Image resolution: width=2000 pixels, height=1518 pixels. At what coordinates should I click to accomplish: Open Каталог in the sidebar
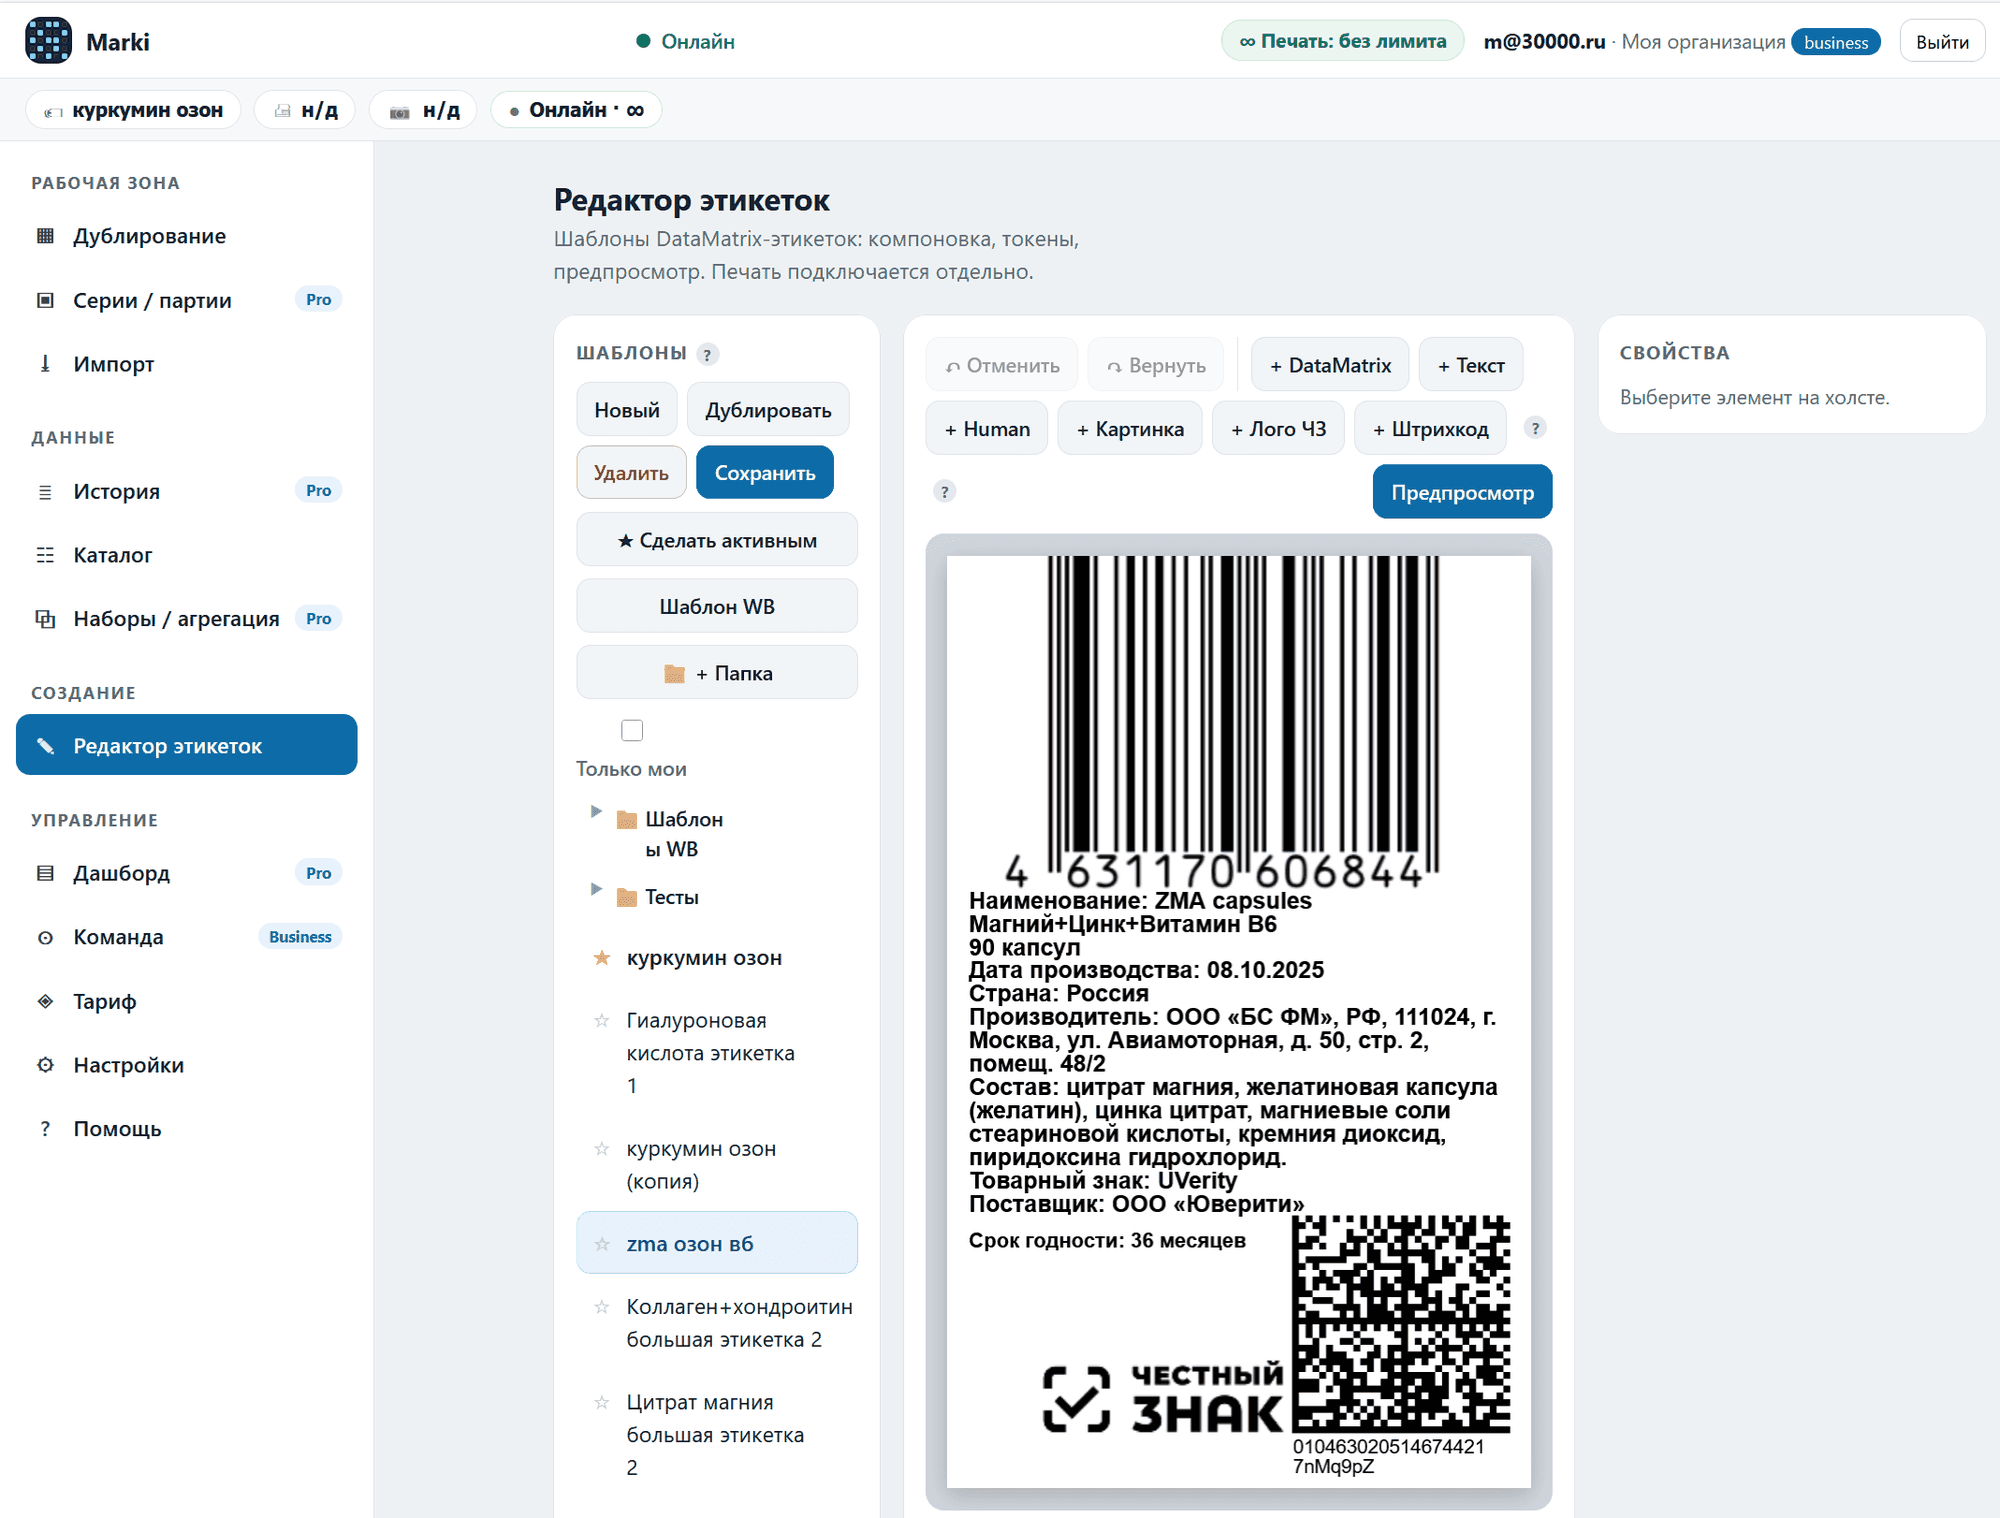click(x=187, y=555)
